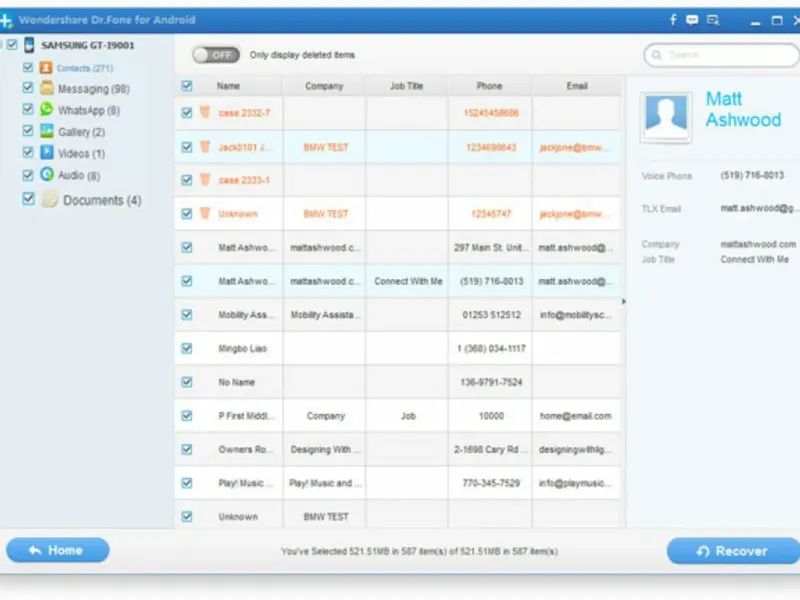Select Designing With company cell

(x=325, y=449)
